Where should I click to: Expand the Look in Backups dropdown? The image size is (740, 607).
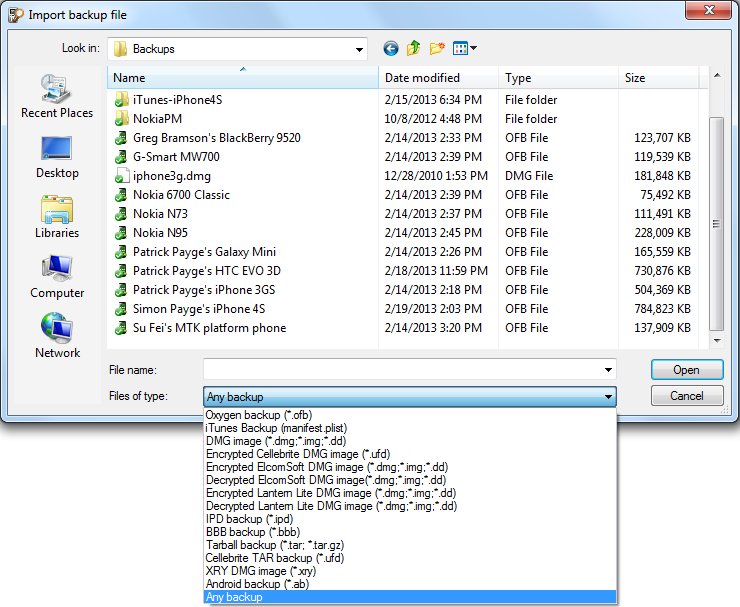pos(360,49)
